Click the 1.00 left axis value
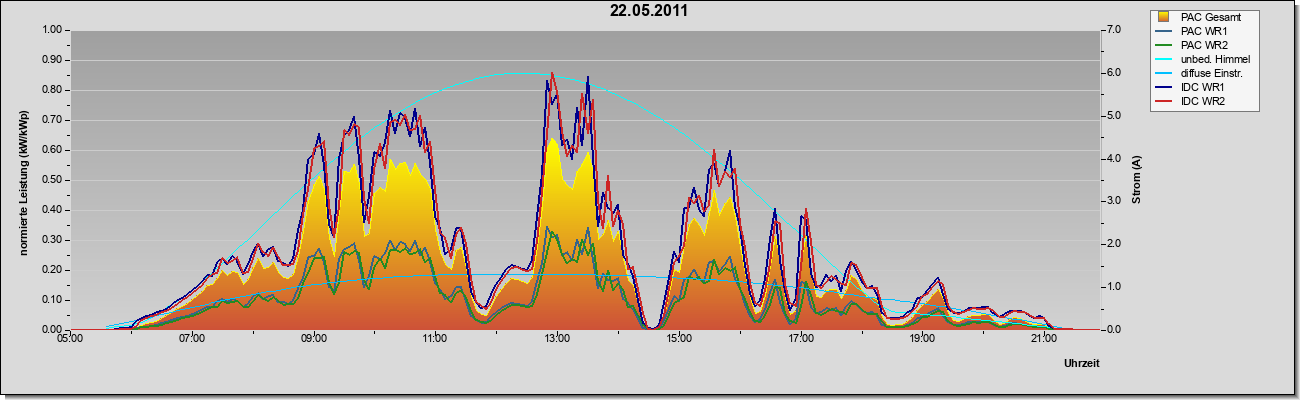 click(49, 30)
